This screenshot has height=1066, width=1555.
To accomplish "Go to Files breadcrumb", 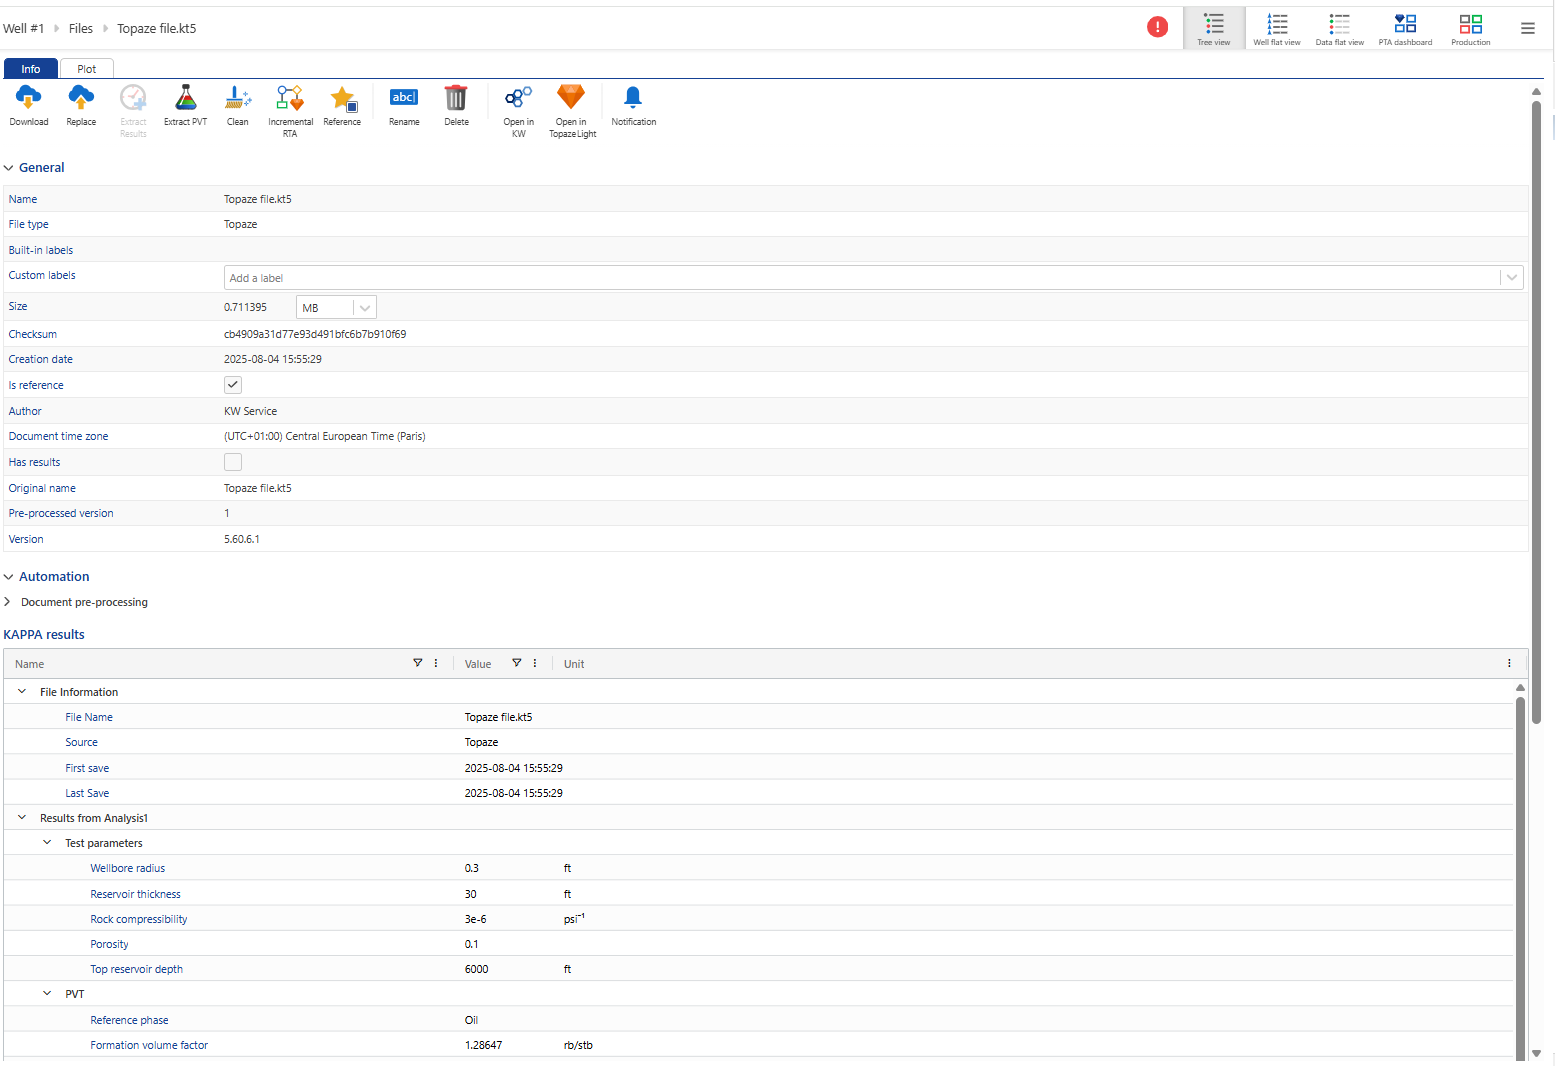I will [x=81, y=28].
